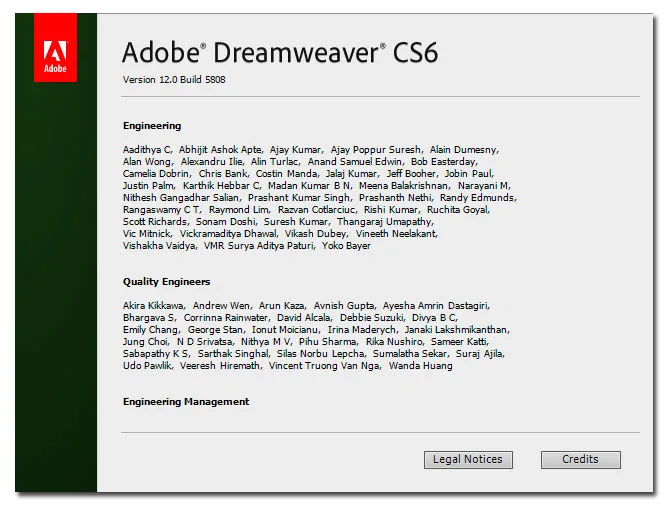Select the name Emily Chang
This screenshot has height=510, width=668.
click(150, 330)
